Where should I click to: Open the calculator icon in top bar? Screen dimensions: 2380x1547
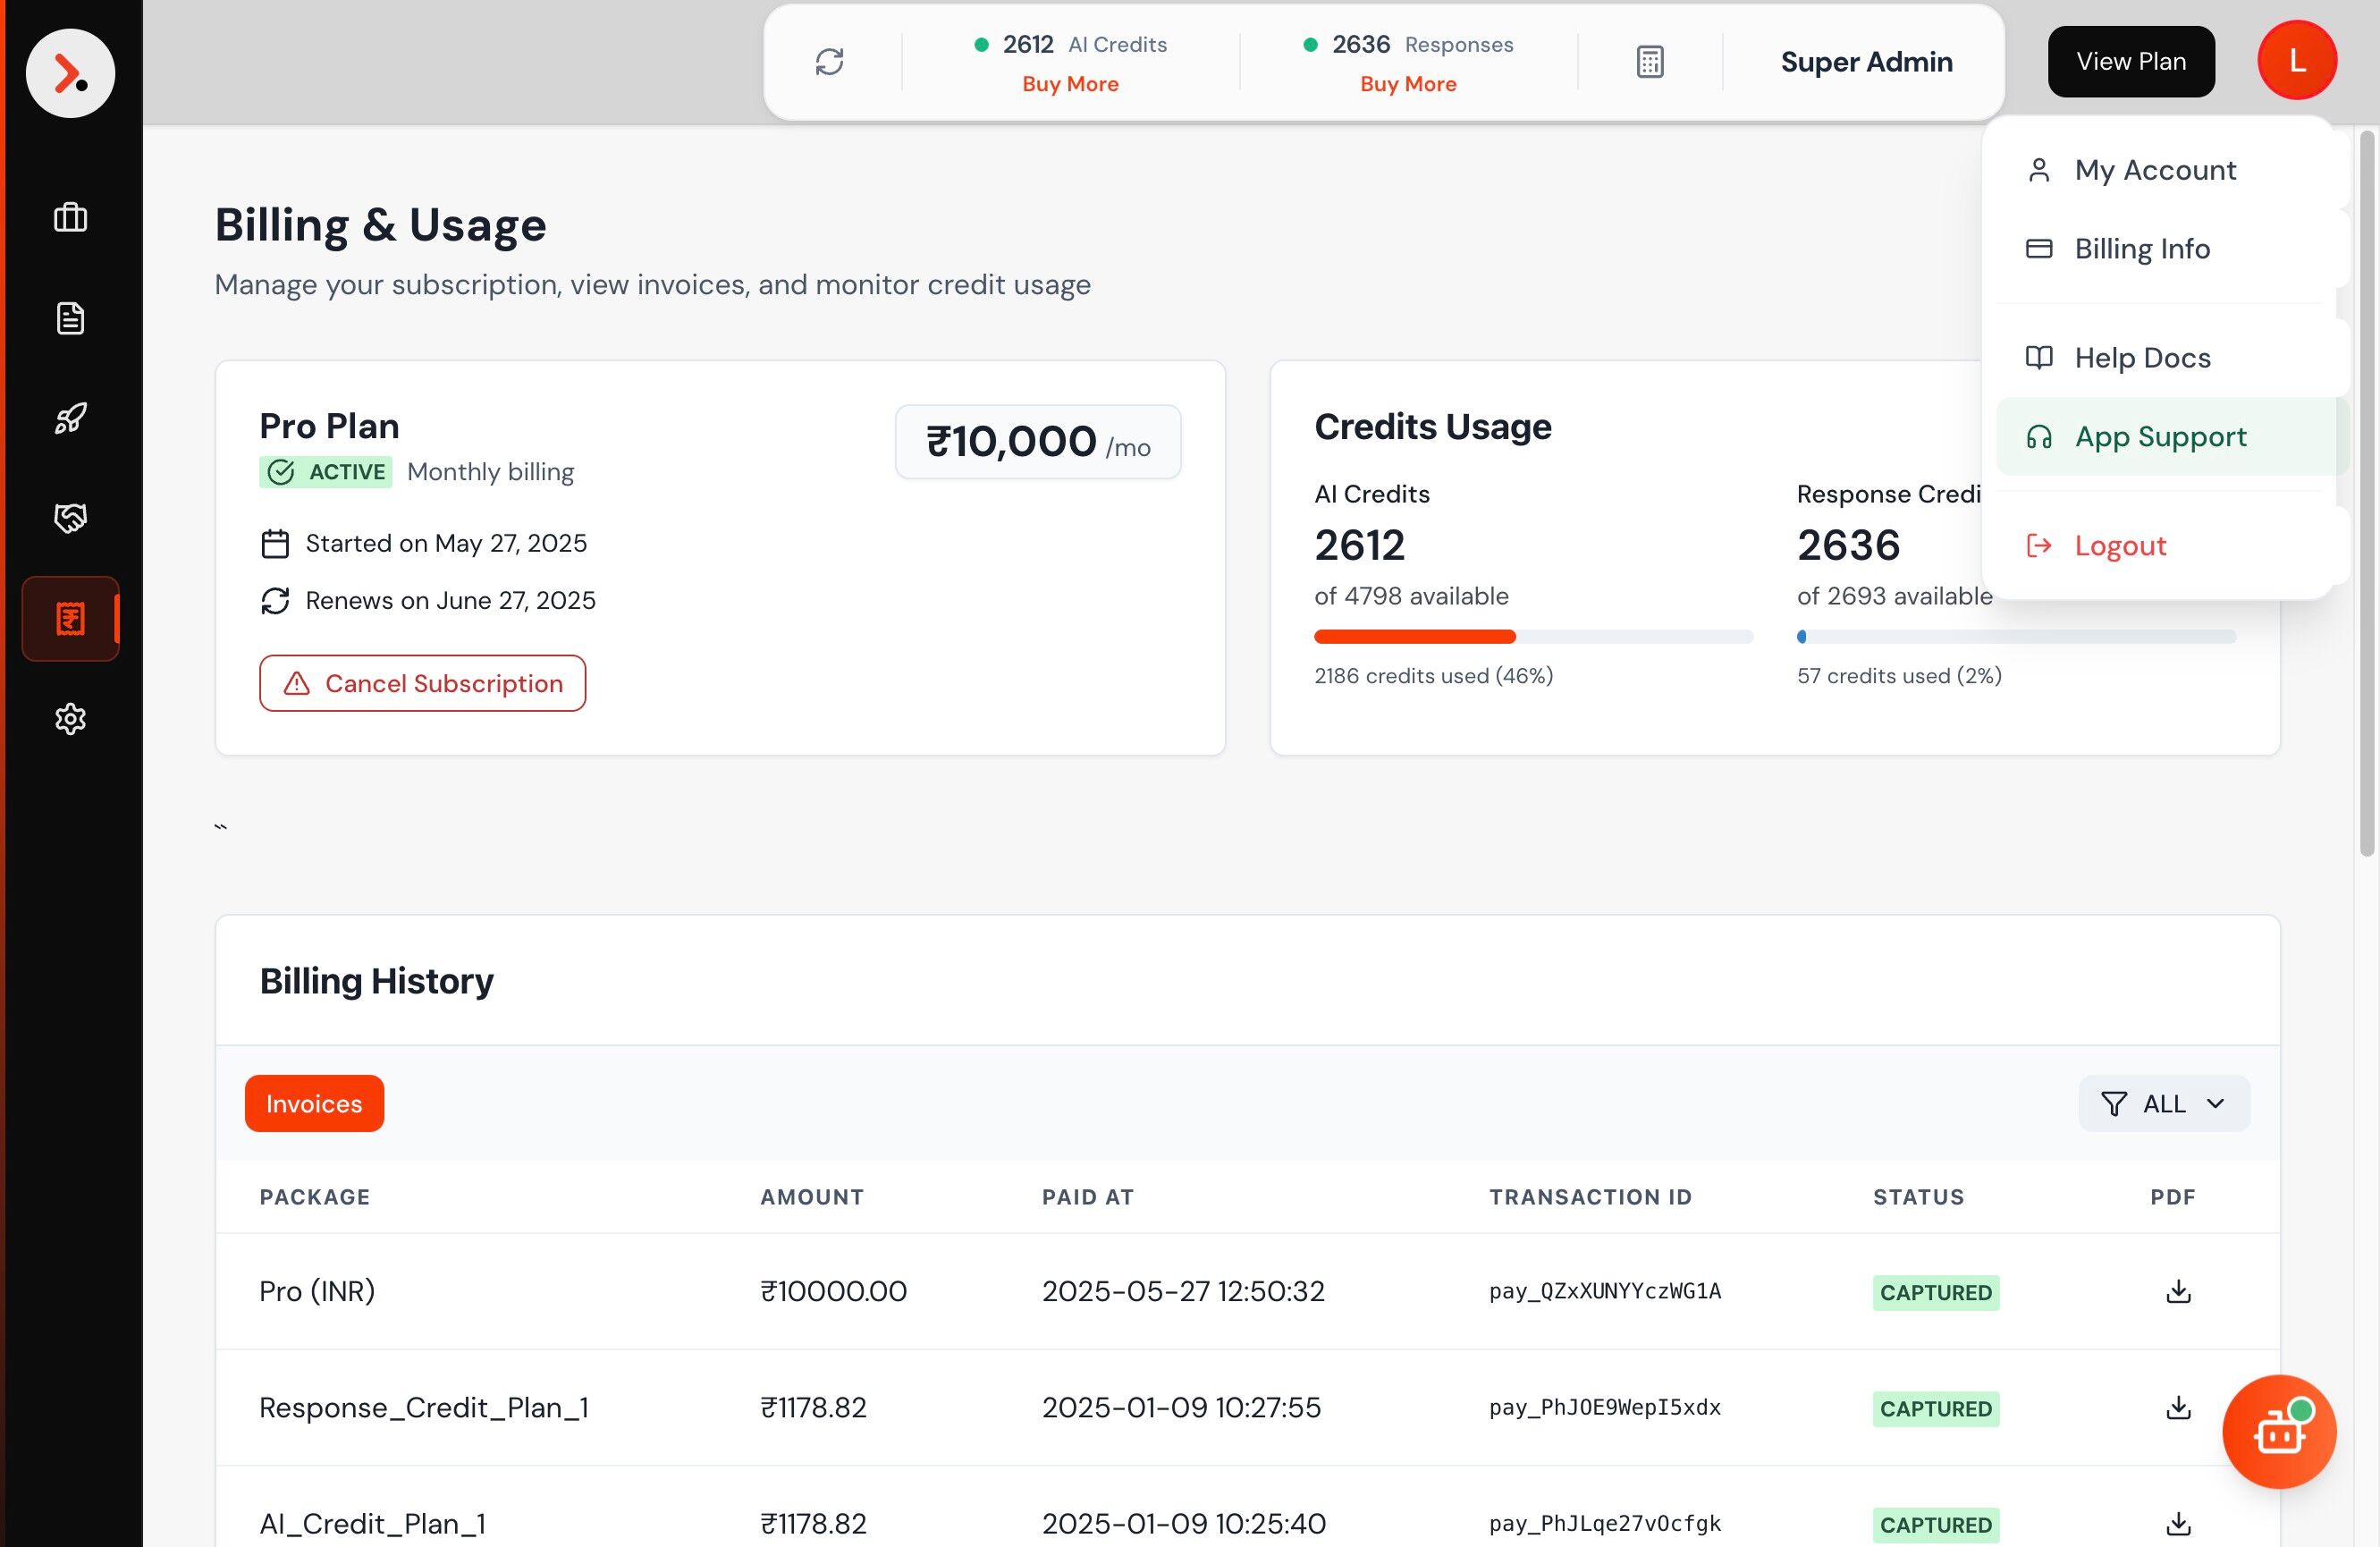[1649, 62]
